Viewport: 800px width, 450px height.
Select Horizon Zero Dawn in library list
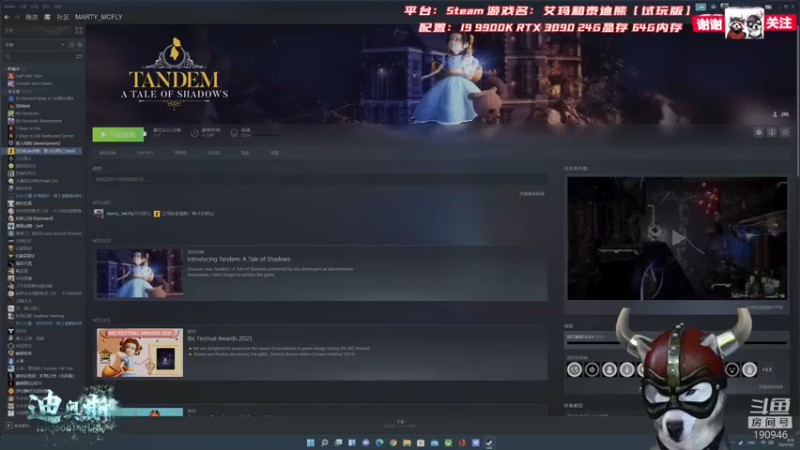point(30,84)
